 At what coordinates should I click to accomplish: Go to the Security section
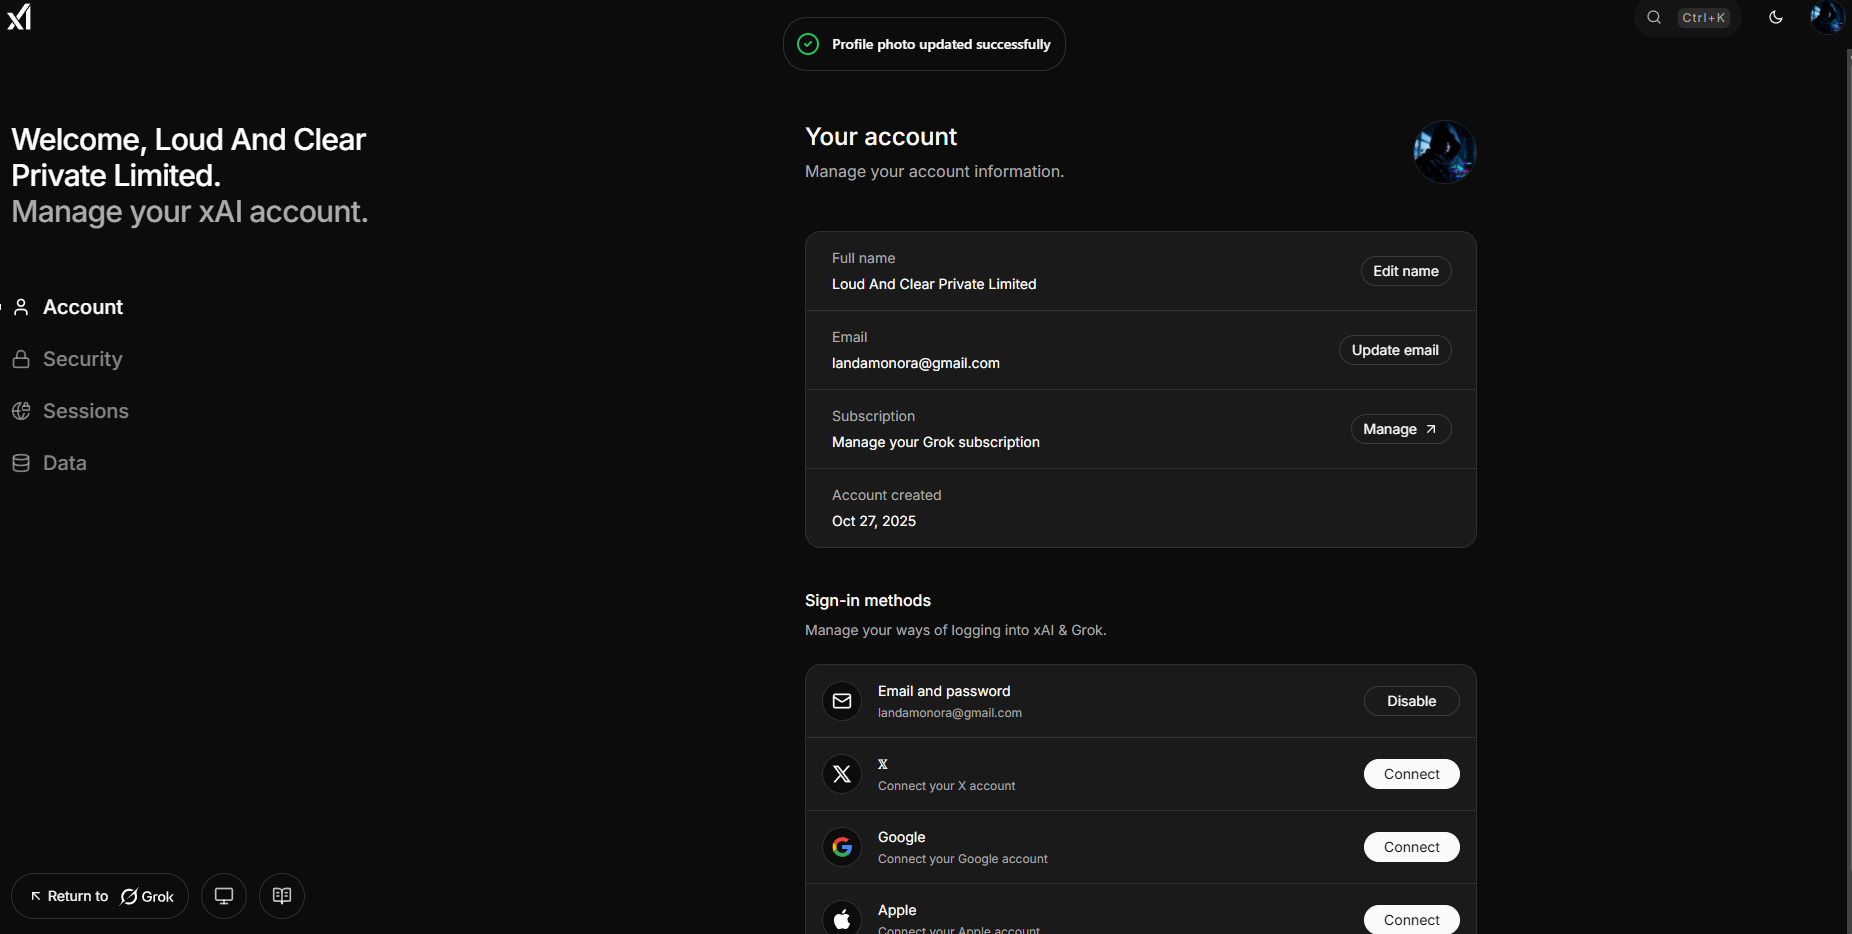[x=68, y=359]
